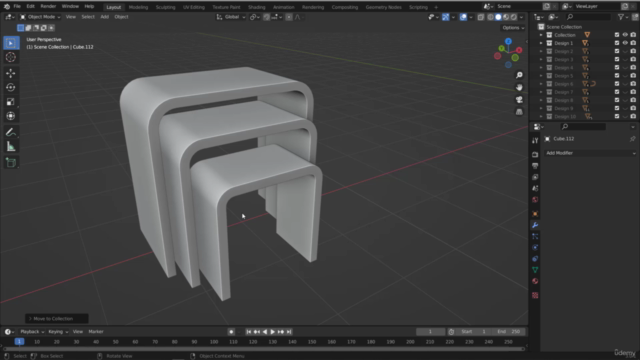
Task: Select the Move tool
Action: pyautogui.click(x=11, y=73)
